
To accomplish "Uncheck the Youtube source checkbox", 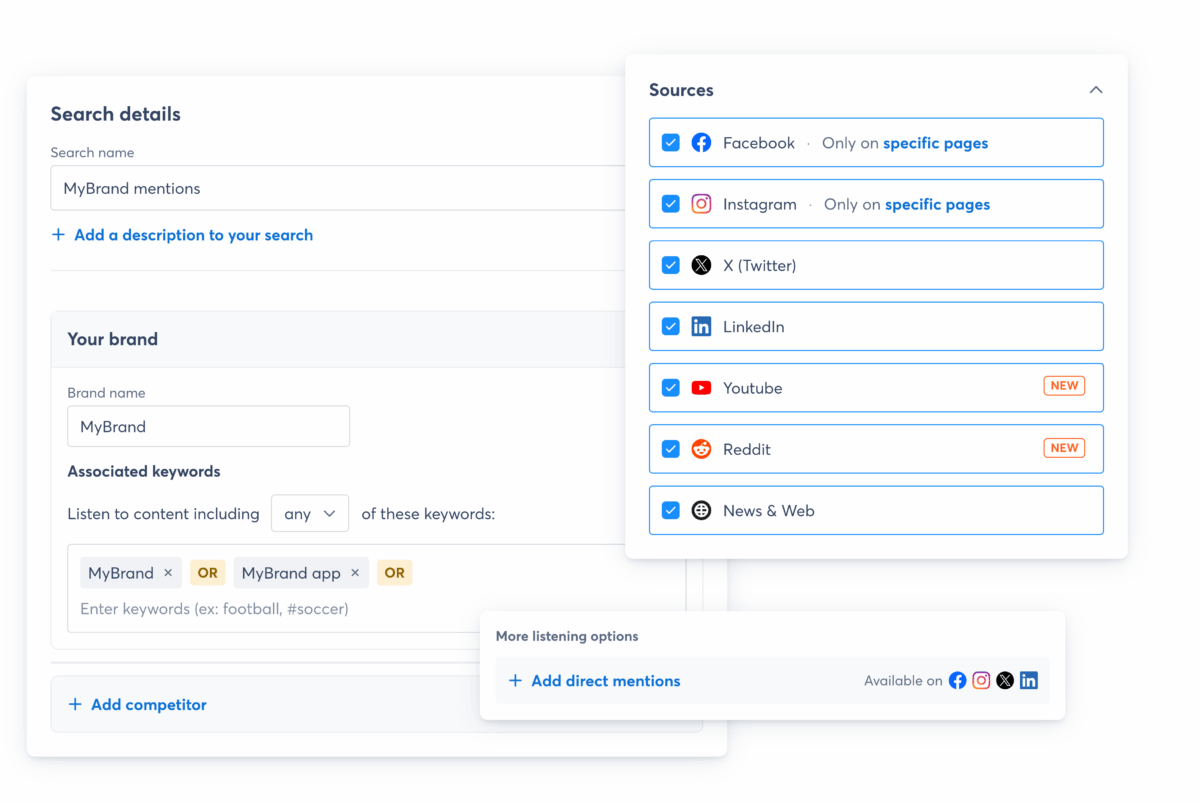I will (671, 388).
